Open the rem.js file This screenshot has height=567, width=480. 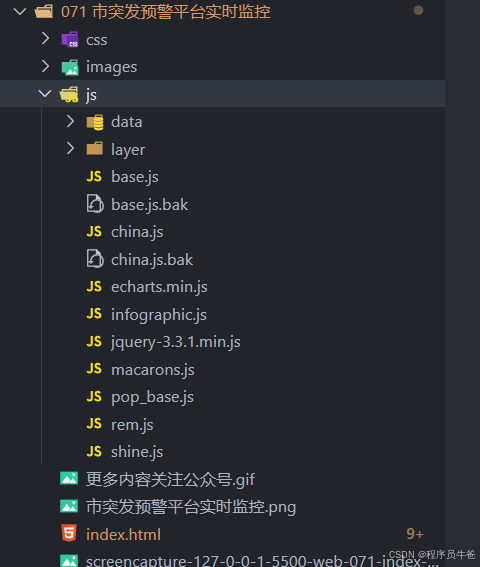132,425
